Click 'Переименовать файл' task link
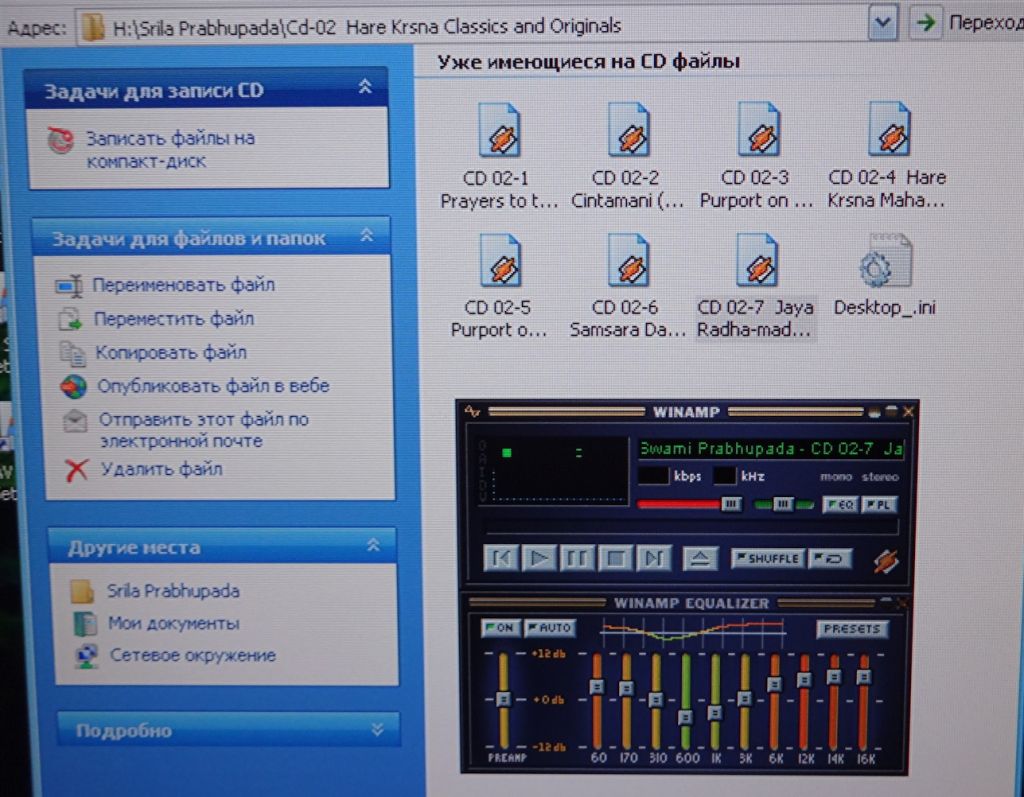This screenshot has height=797, width=1024. (184, 285)
